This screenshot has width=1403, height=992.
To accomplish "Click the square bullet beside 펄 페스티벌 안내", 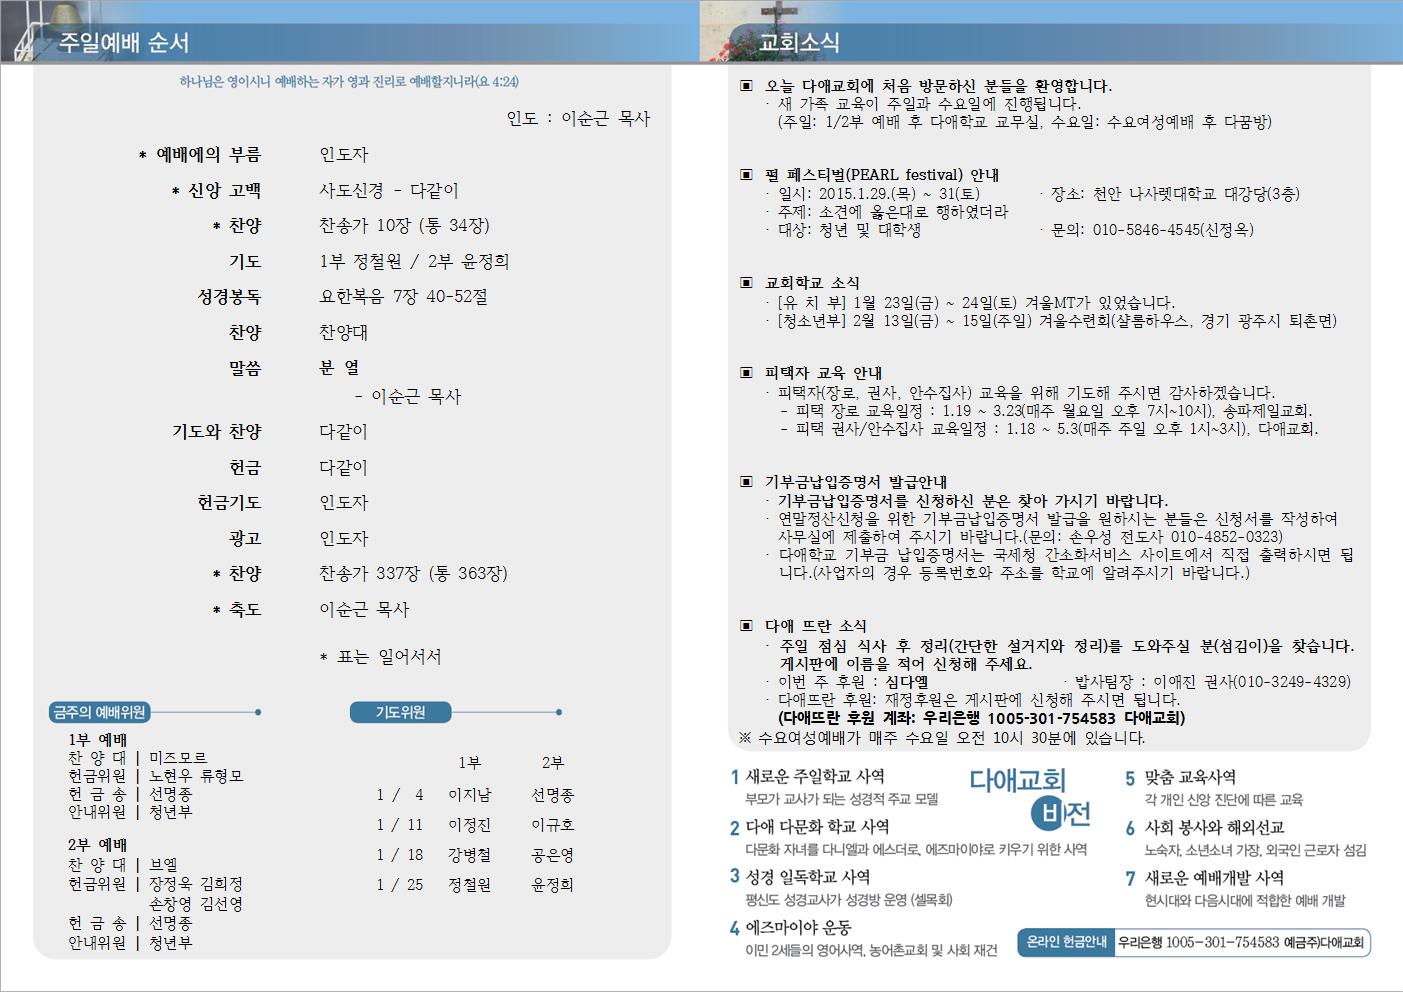I will coord(746,175).
